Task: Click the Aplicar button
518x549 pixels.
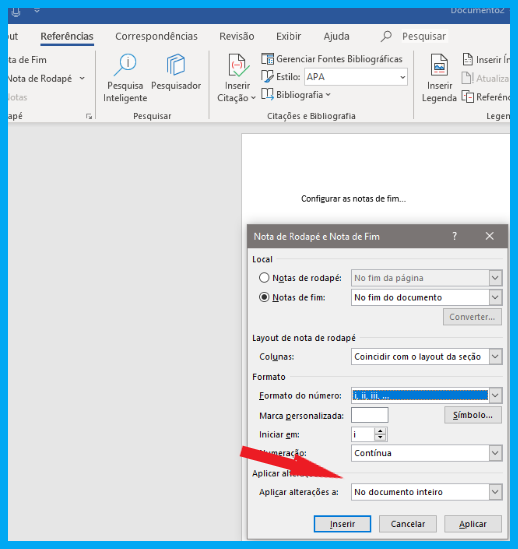Action: pos(473,524)
